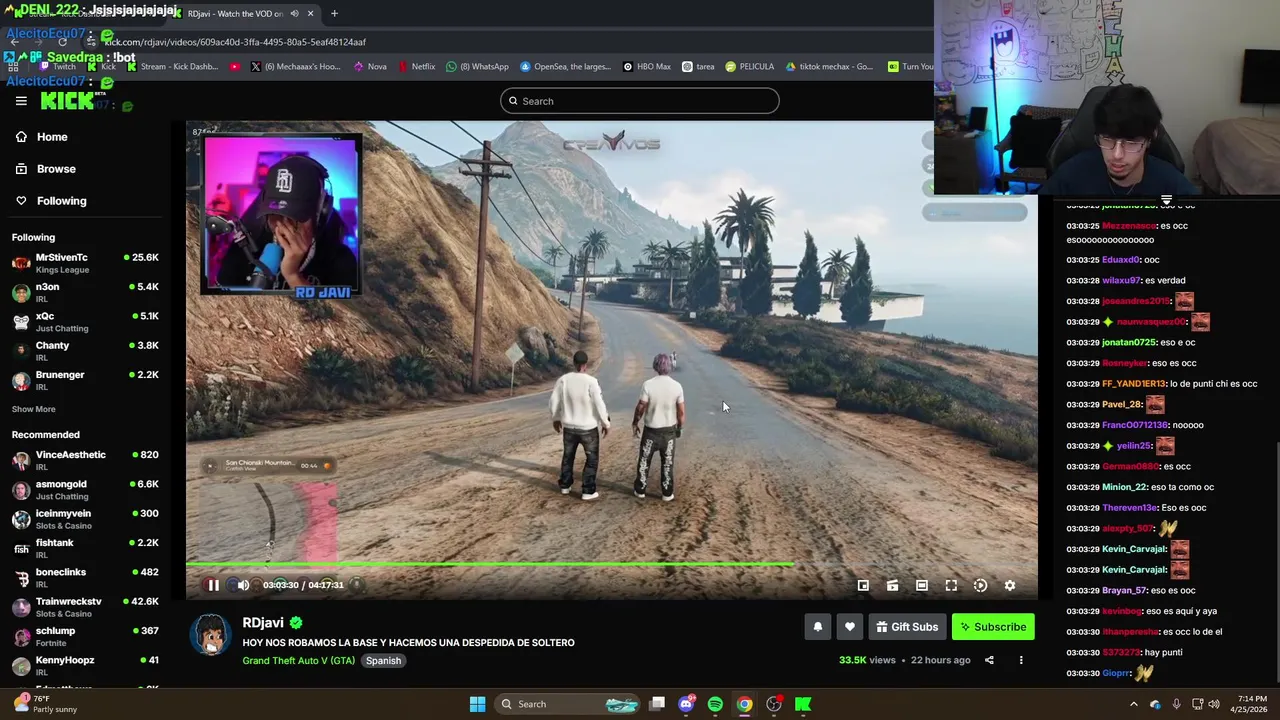Open Grand Theft Auto V category link
Image resolution: width=1280 pixels, height=720 pixels.
point(298,660)
